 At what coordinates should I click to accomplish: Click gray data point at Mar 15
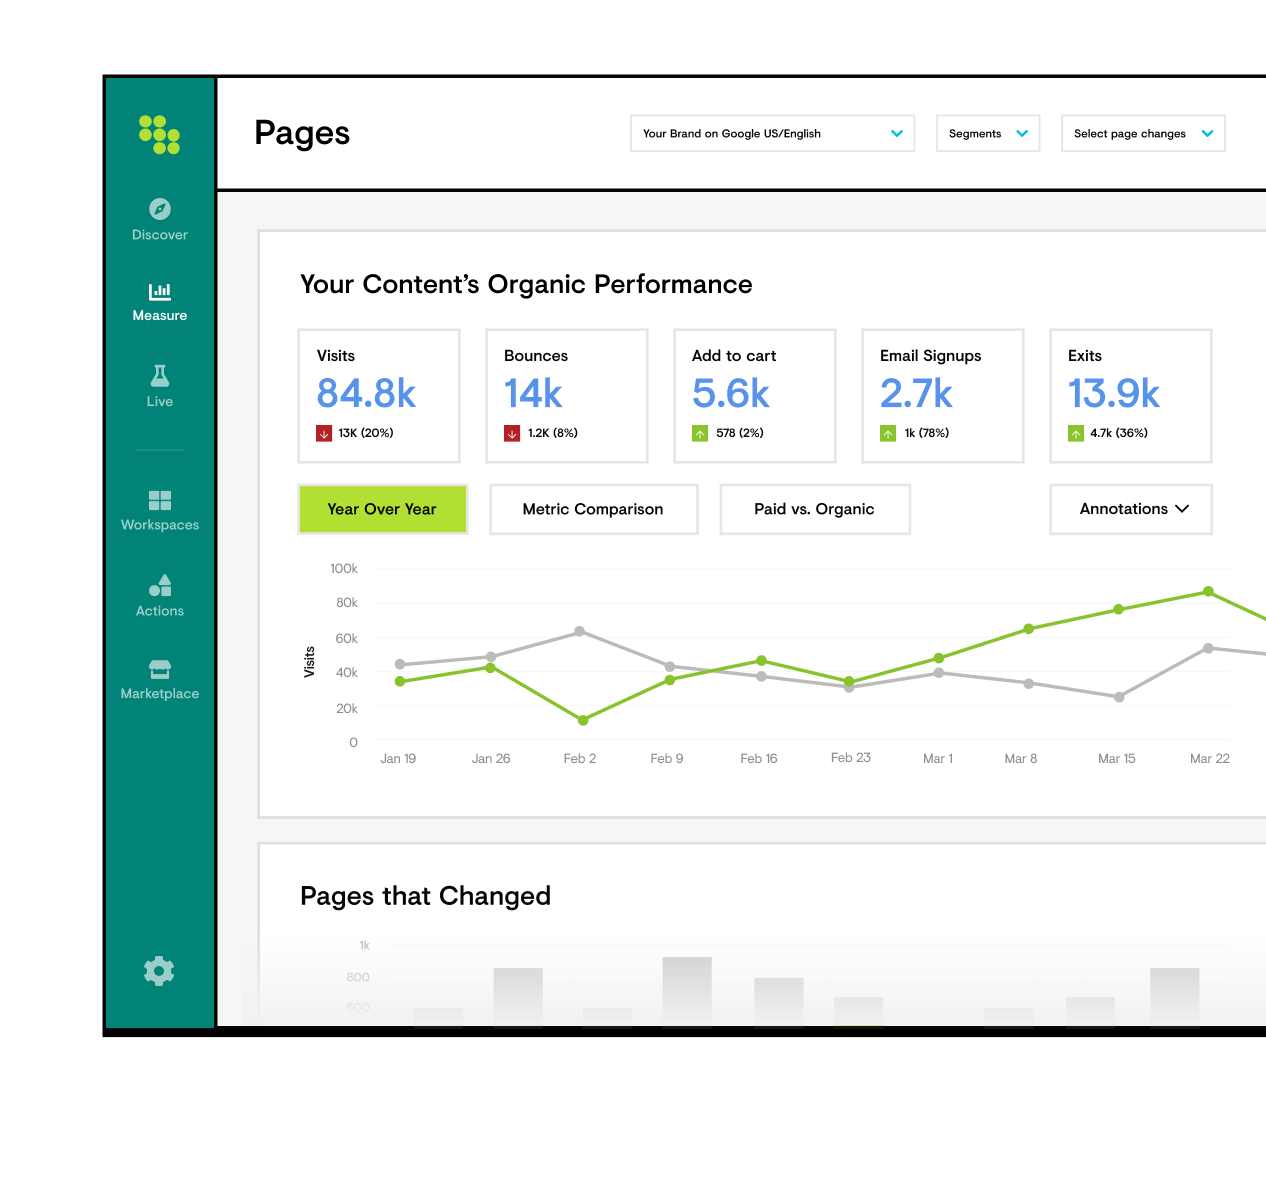click(x=1119, y=697)
